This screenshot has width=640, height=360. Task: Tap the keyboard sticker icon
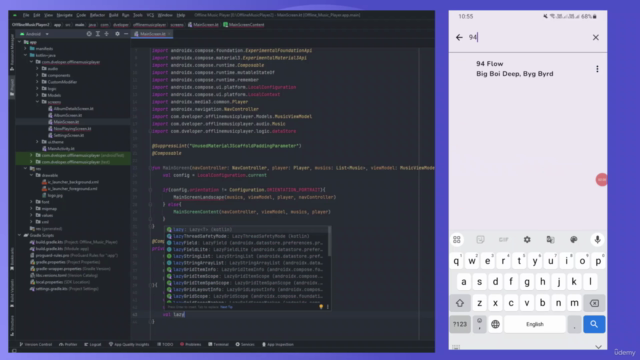(x=480, y=240)
